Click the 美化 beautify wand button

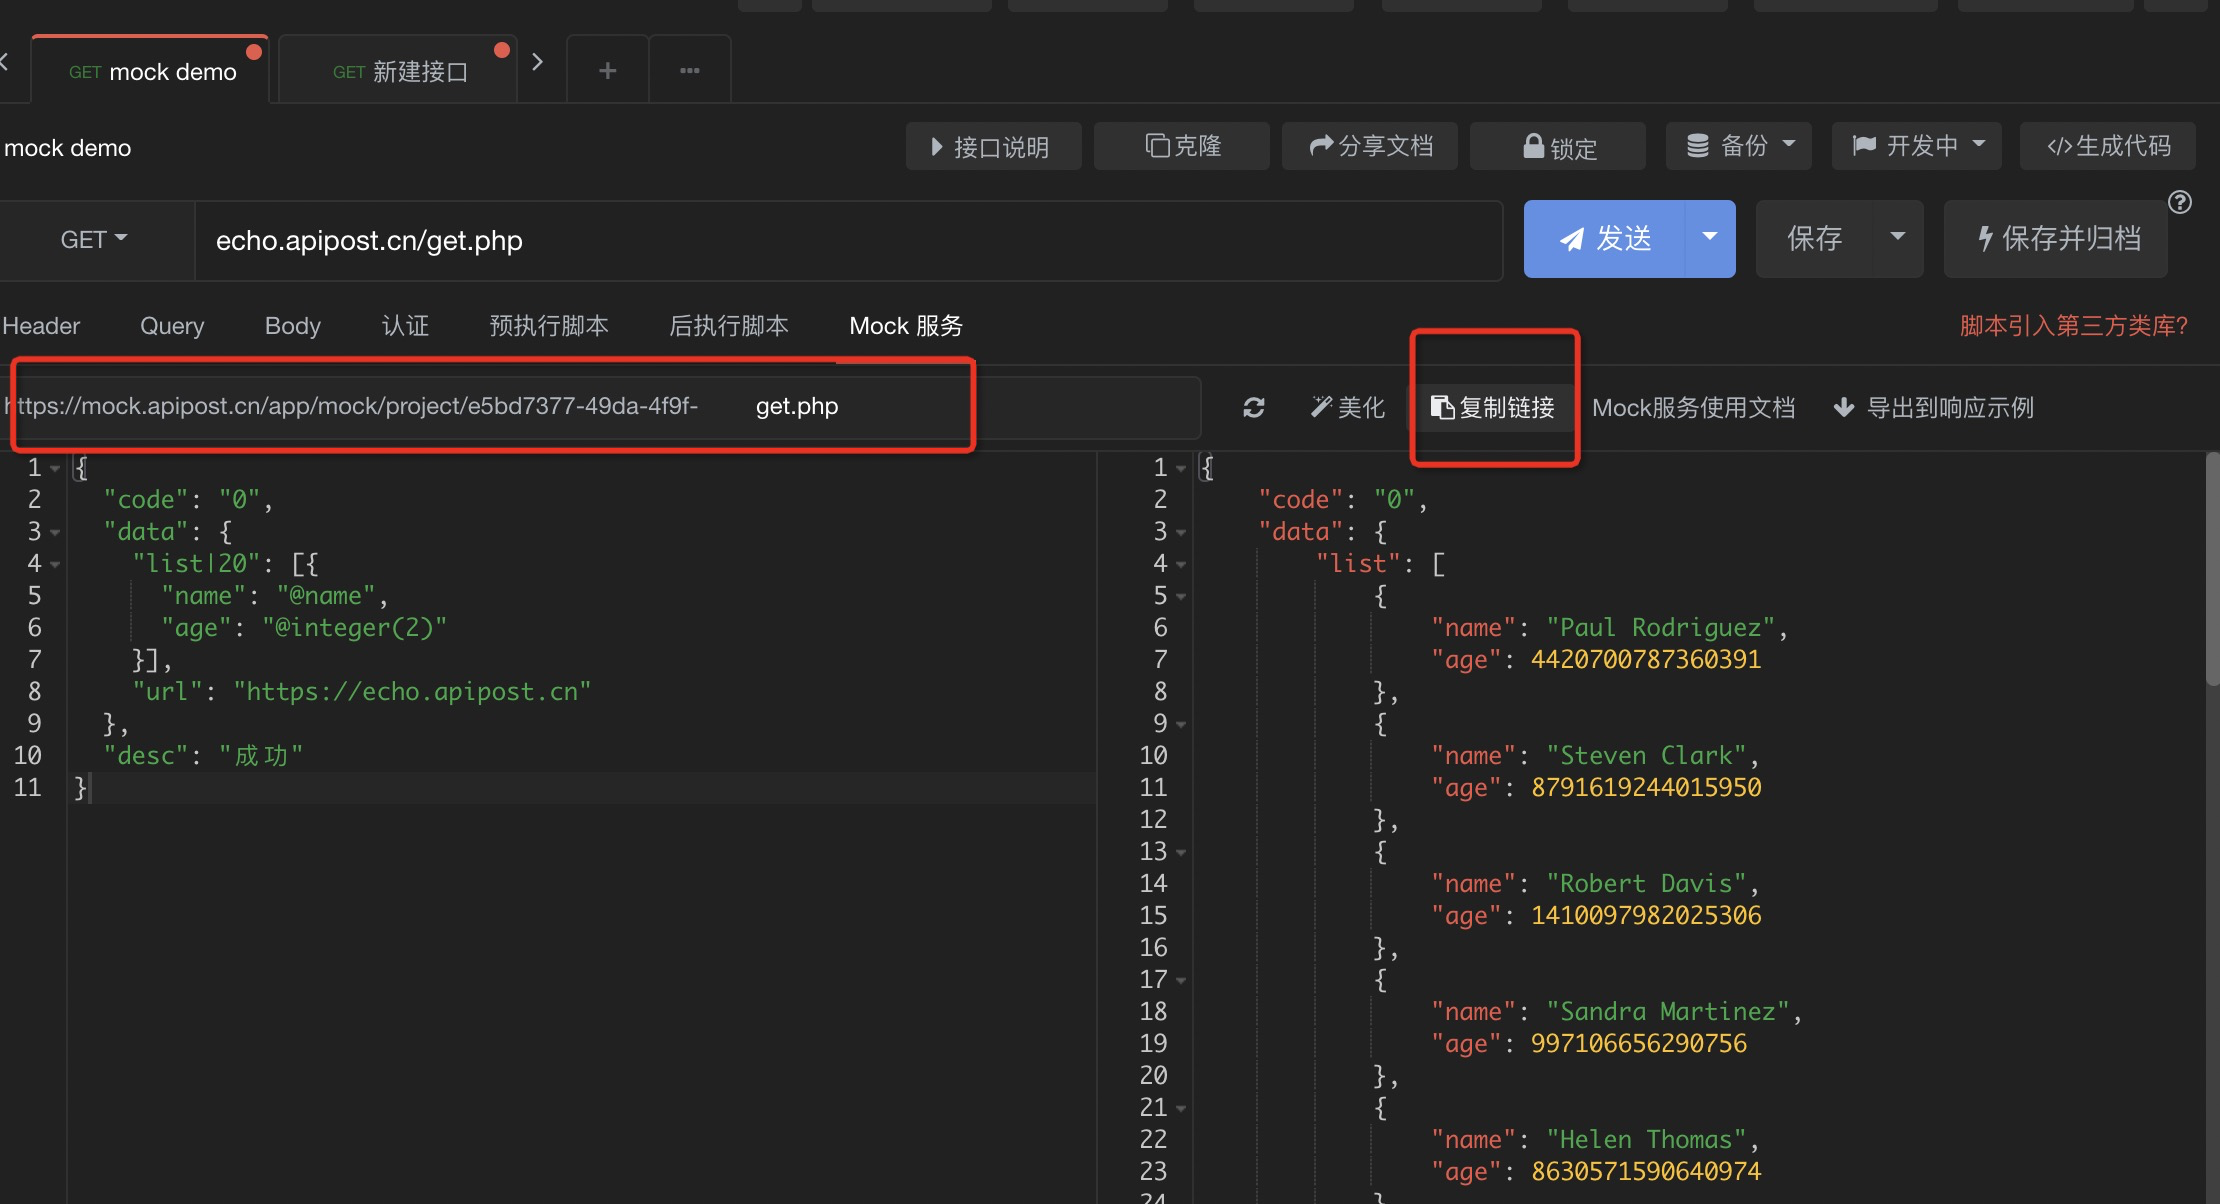click(x=1347, y=408)
